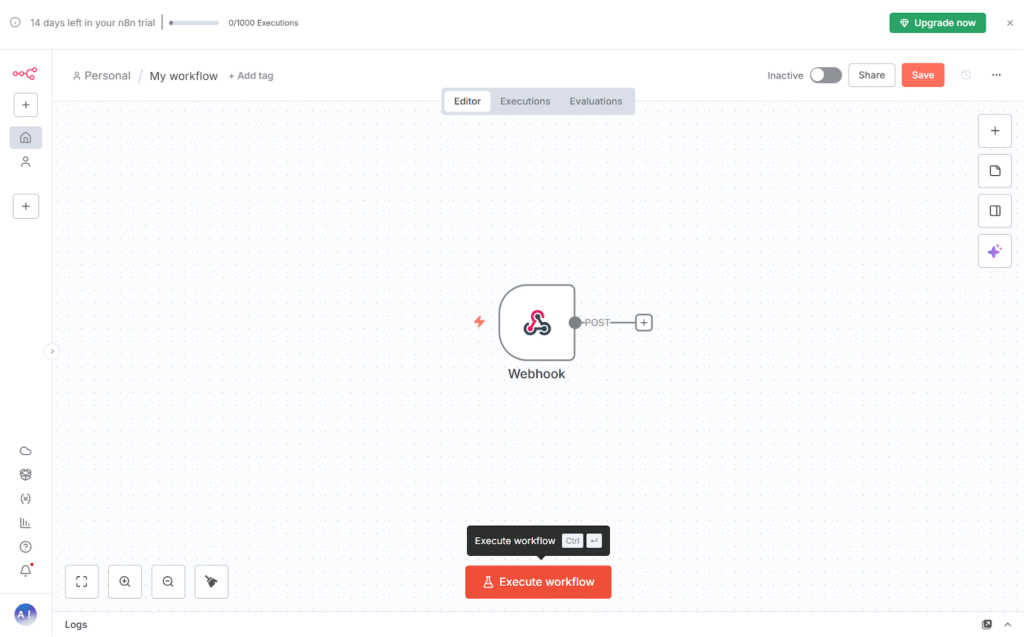Zoom in on the workflow canvas
The image size is (1024, 637).
click(125, 581)
